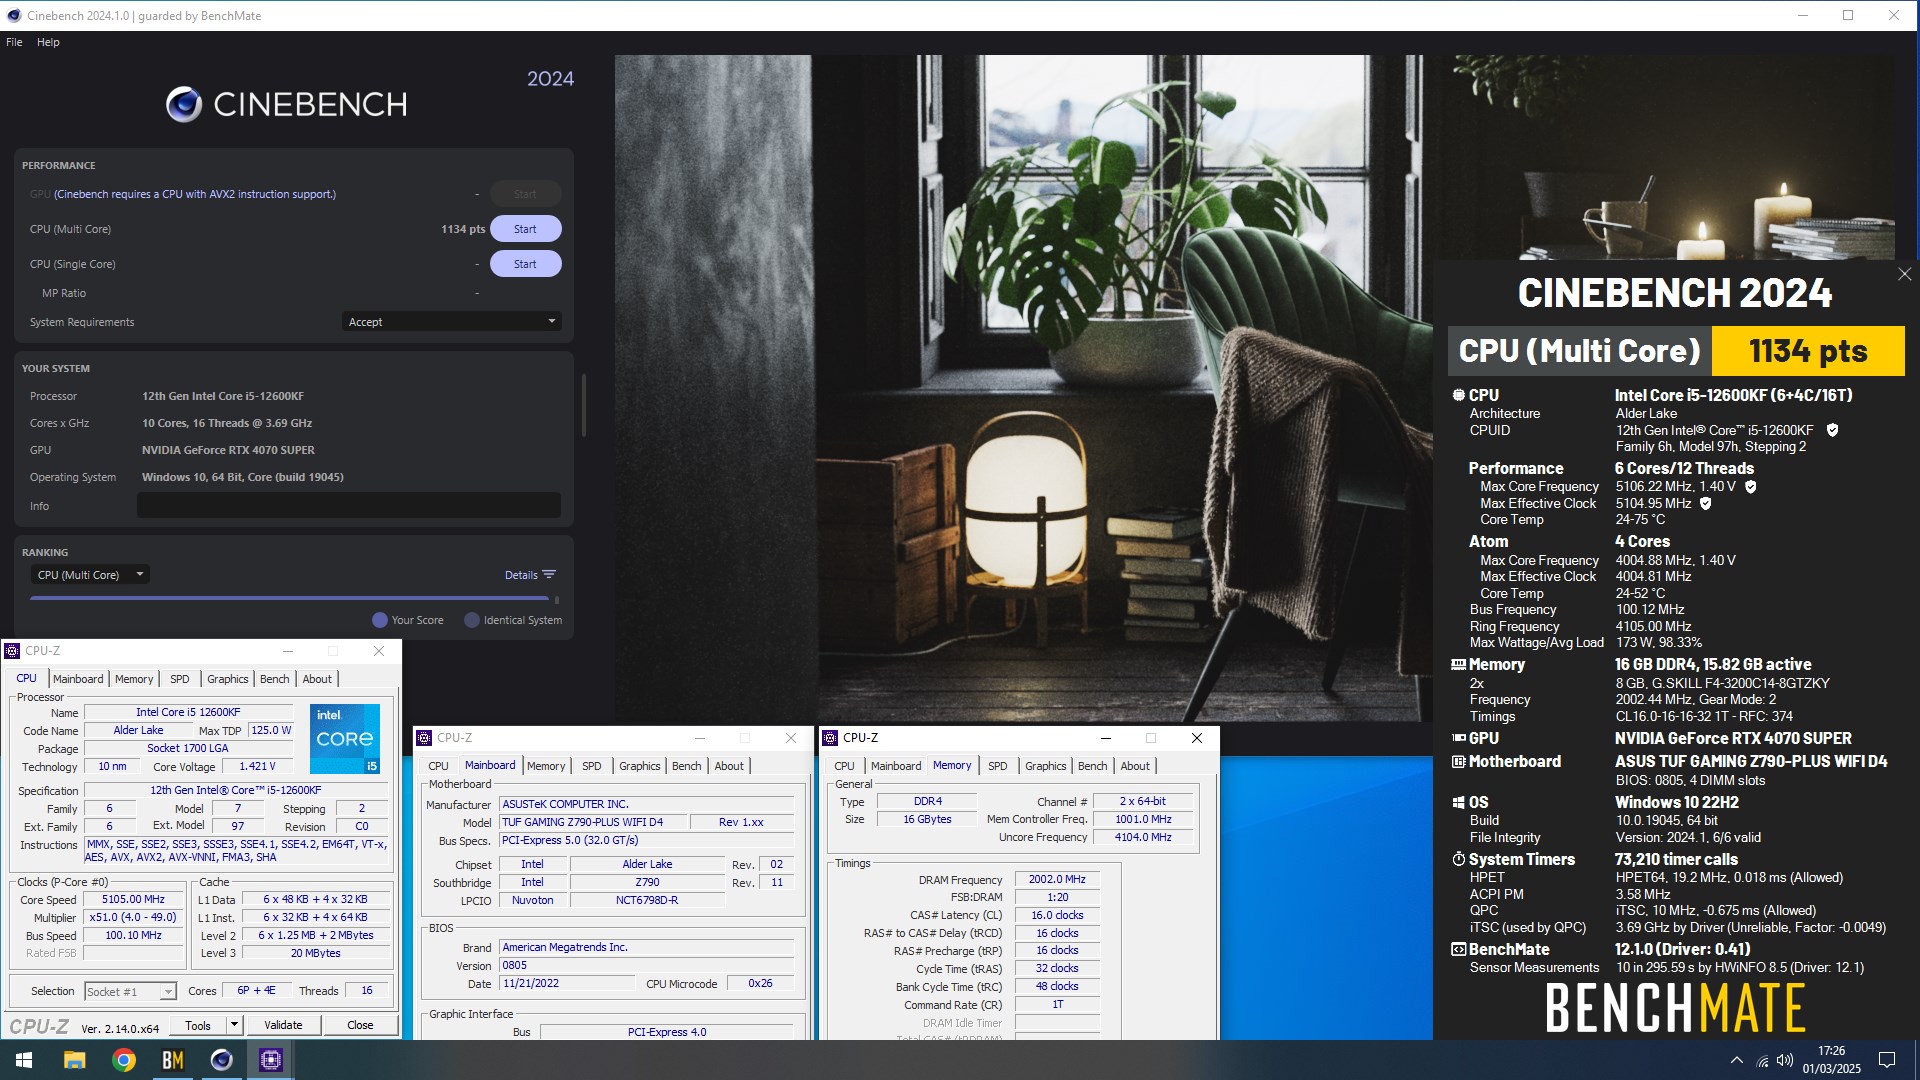
Task: Click the Processor name 12th Gen Intel Core i5-12600KF
Action: tap(223, 396)
